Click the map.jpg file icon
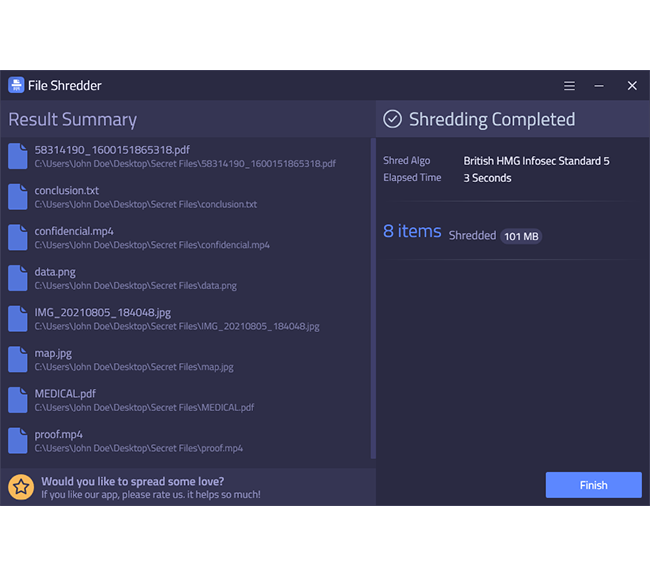Screen dimensions: 650x575 (18, 359)
